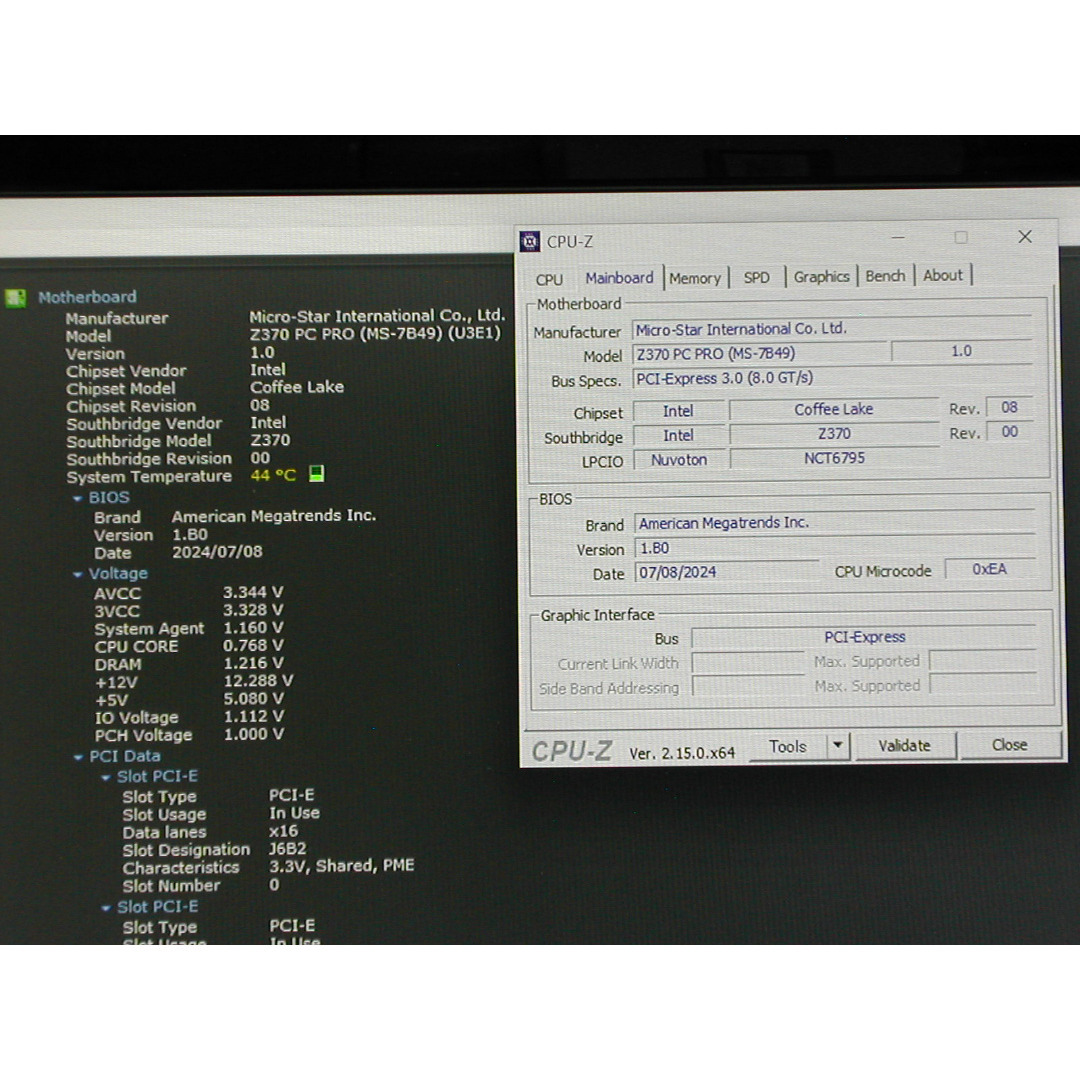Click the Chipset field showing Coffee Lake in CPU-Z
Viewport: 1080px width, 1080px height.
point(833,409)
